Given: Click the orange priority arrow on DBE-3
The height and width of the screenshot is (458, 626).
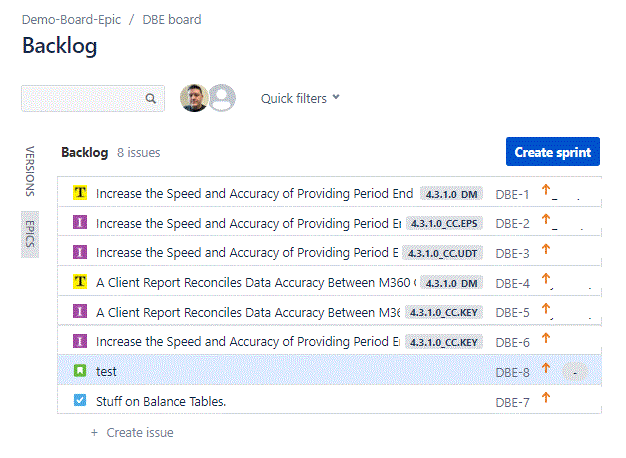Looking at the screenshot, I should 546,249.
